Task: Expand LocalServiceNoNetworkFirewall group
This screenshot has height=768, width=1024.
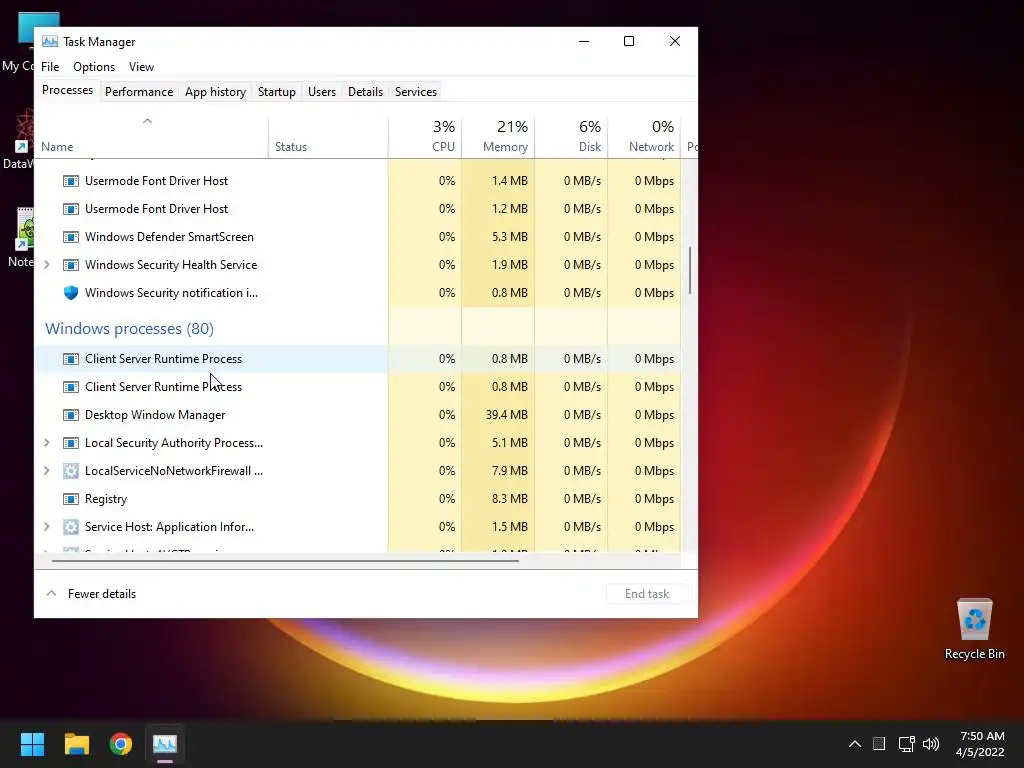Action: click(46, 471)
